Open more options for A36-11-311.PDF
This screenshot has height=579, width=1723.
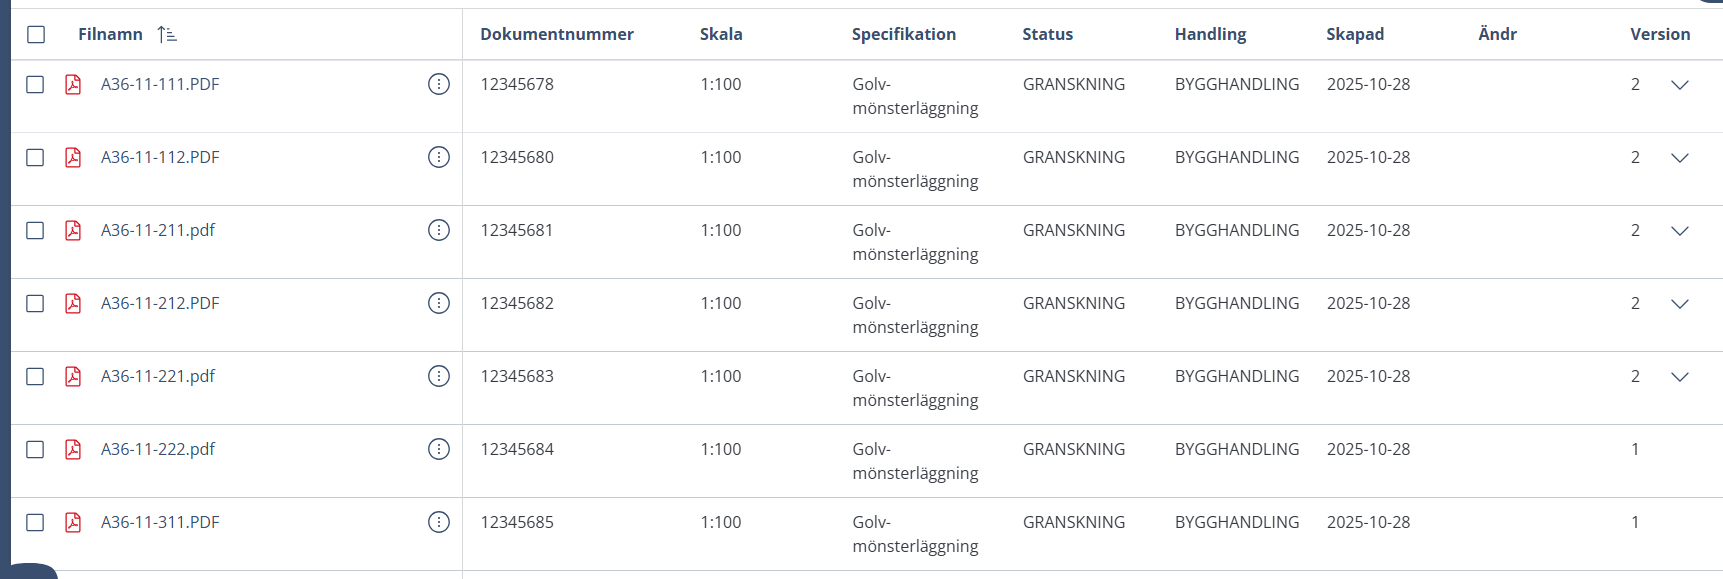tap(438, 522)
